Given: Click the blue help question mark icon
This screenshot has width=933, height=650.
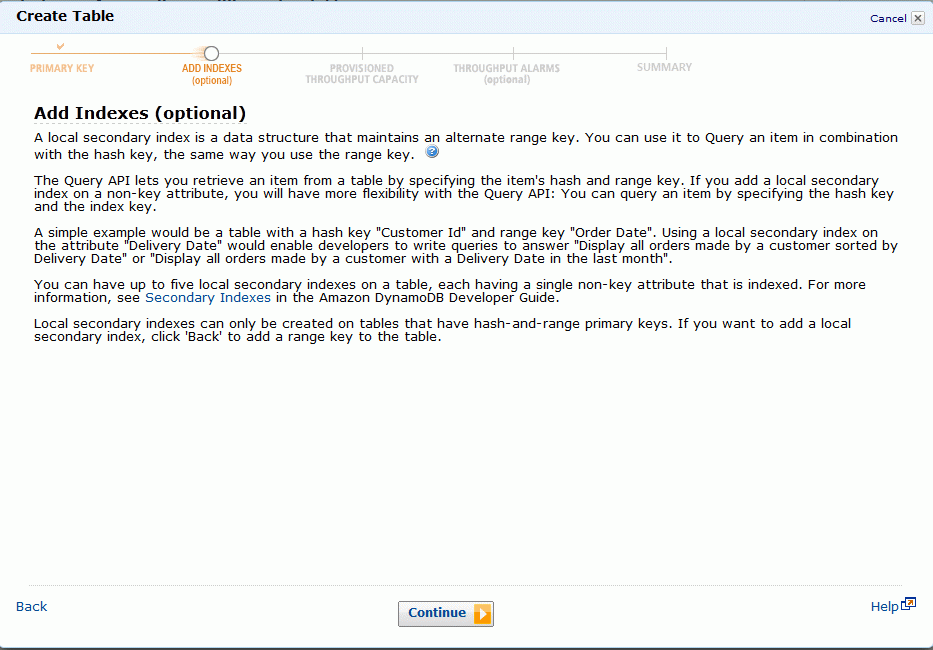Looking at the screenshot, I should pyautogui.click(x=433, y=152).
